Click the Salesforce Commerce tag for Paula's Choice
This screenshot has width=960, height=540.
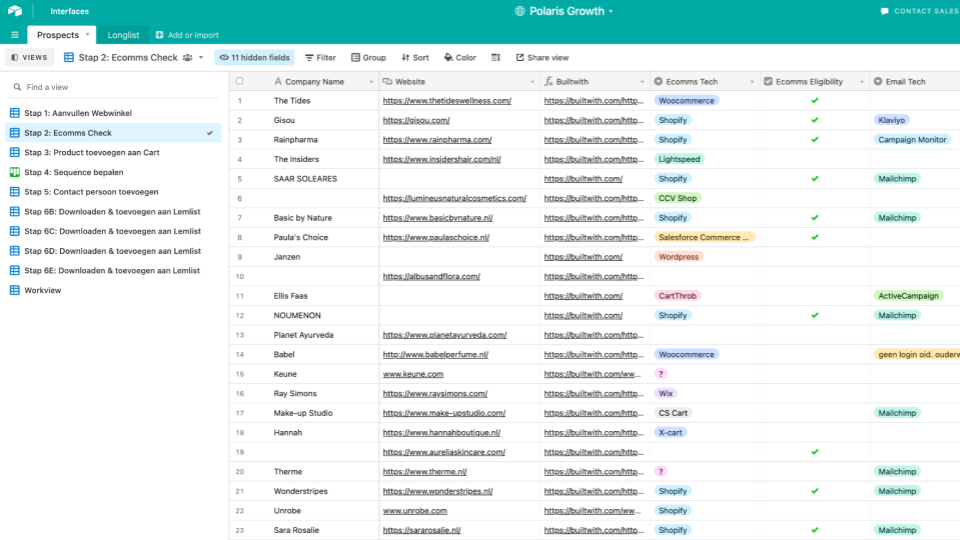click(704, 237)
